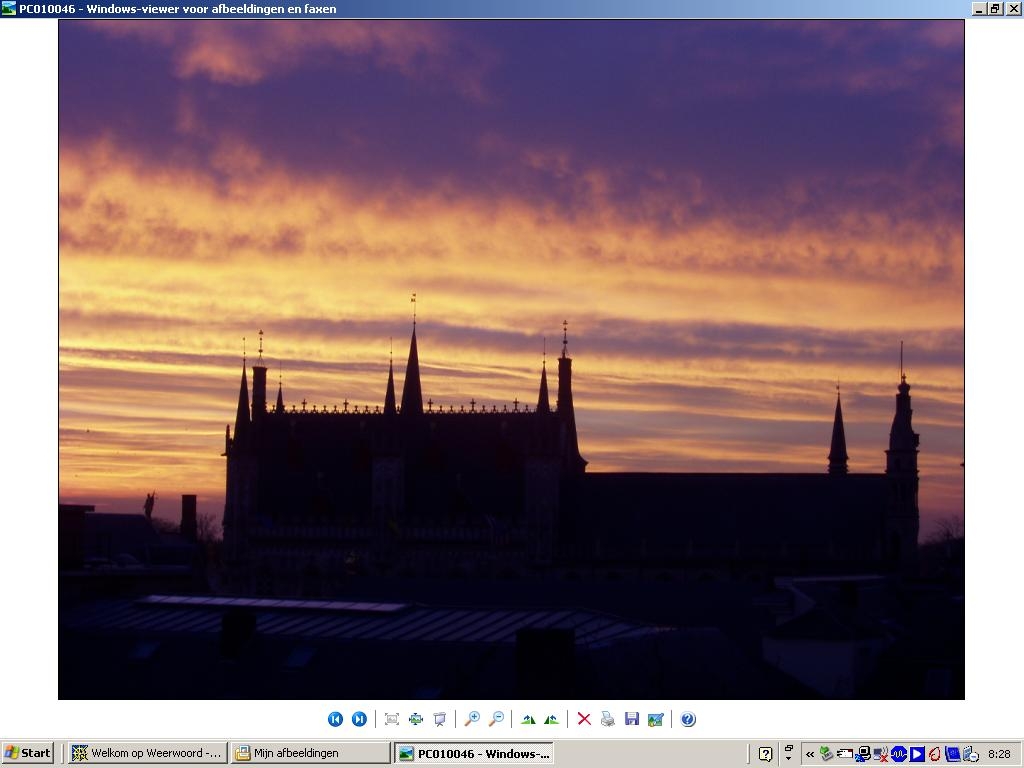
Task: Zoom out with the minus magnifier
Action: 496,719
